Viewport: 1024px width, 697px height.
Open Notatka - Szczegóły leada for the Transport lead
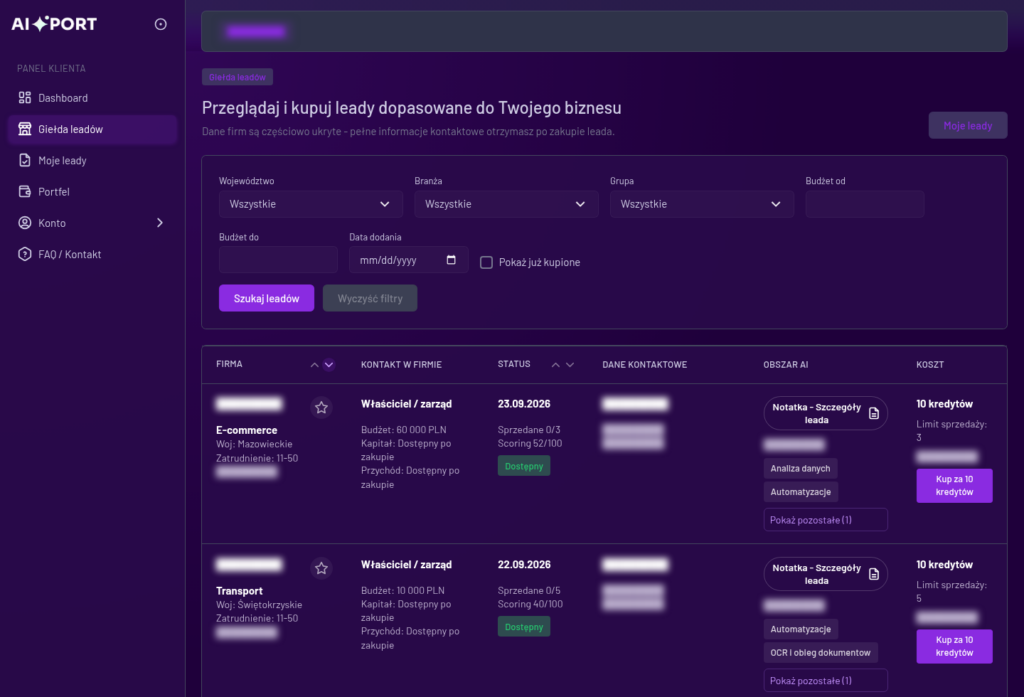(825, 574)
